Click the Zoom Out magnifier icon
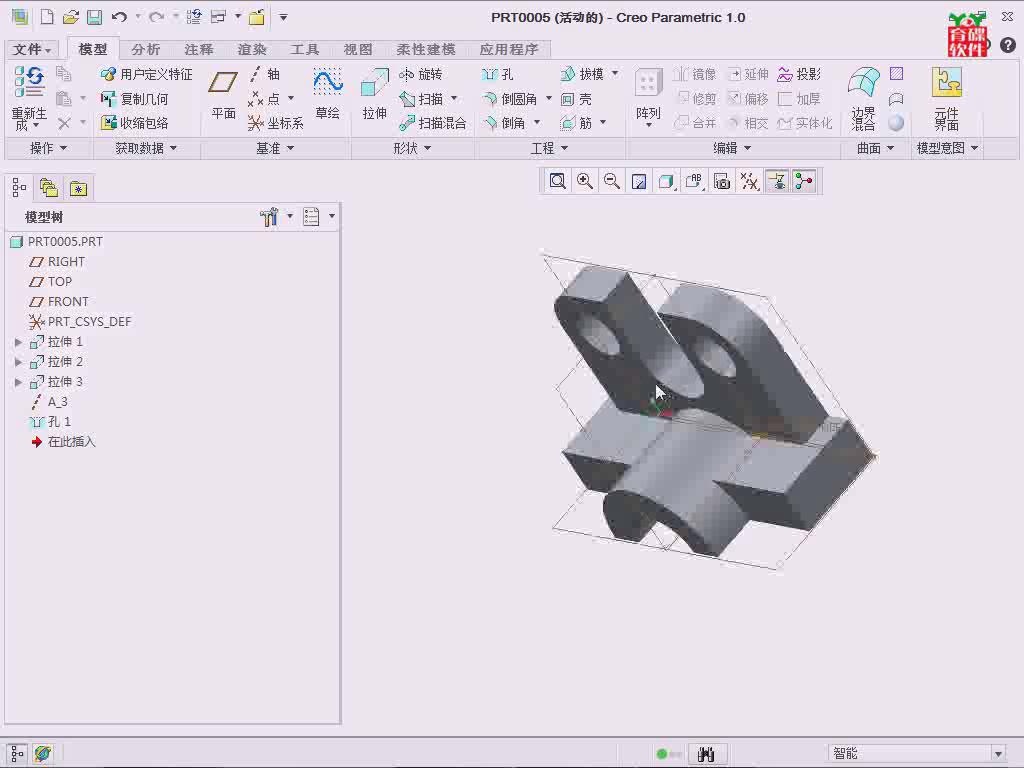 click(x=611, y=181)
